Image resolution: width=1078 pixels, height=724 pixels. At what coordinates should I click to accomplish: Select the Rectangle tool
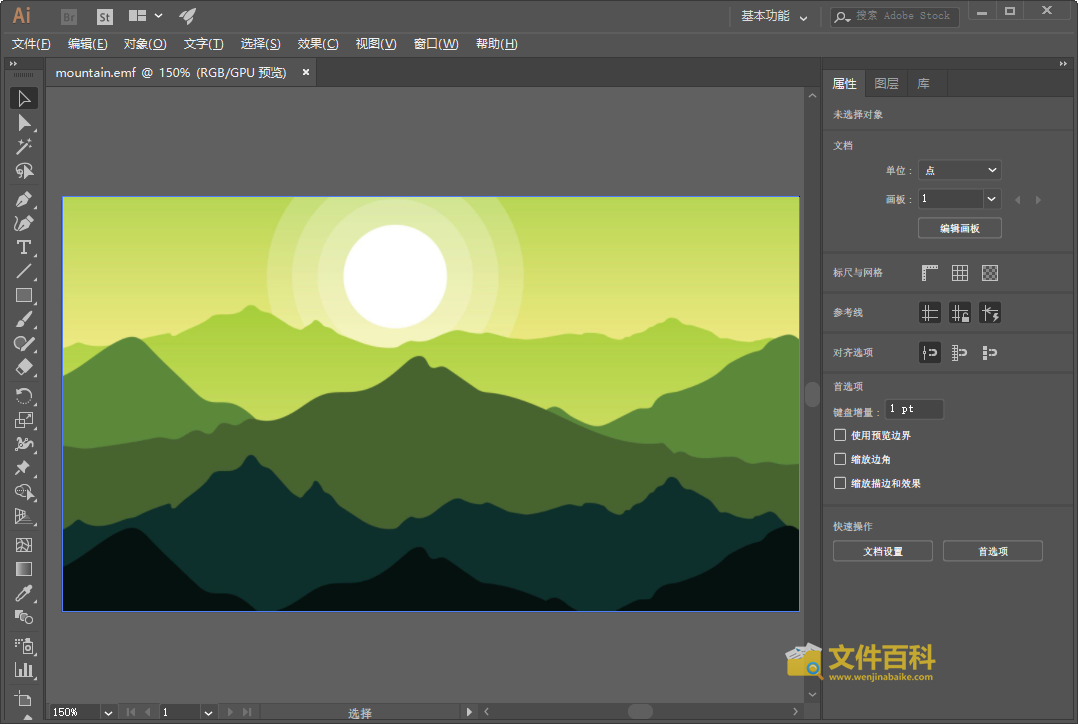[24, 296]
